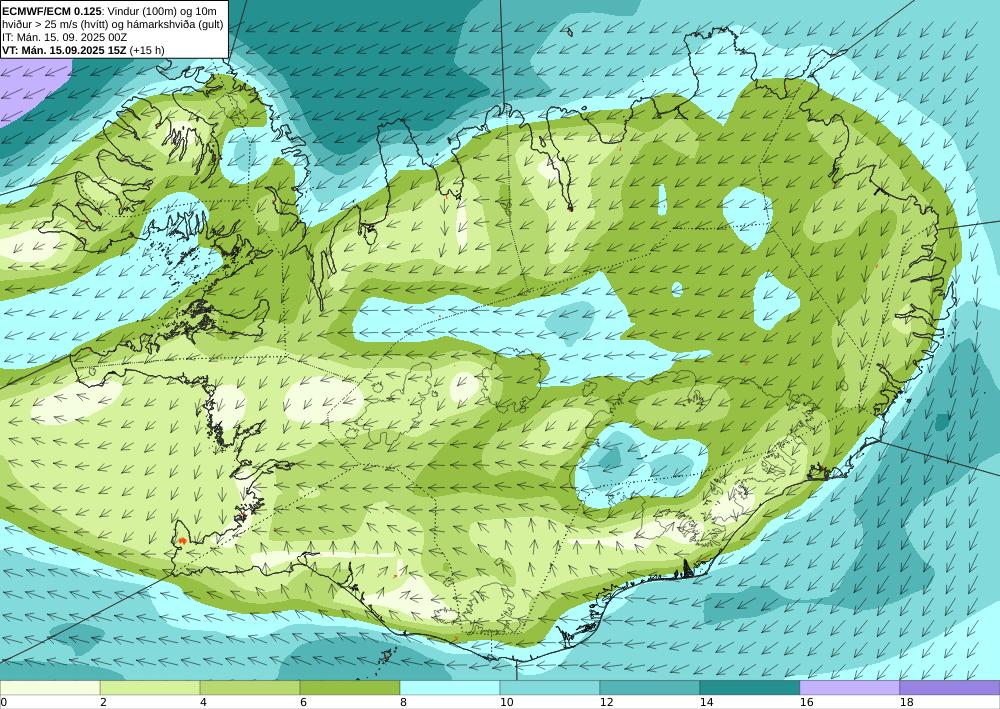The width and height of the screenshot is (1000, 709).
Task: Click the 8–10 m/s pale cyan legend swatch
Action: click(450, 687)
